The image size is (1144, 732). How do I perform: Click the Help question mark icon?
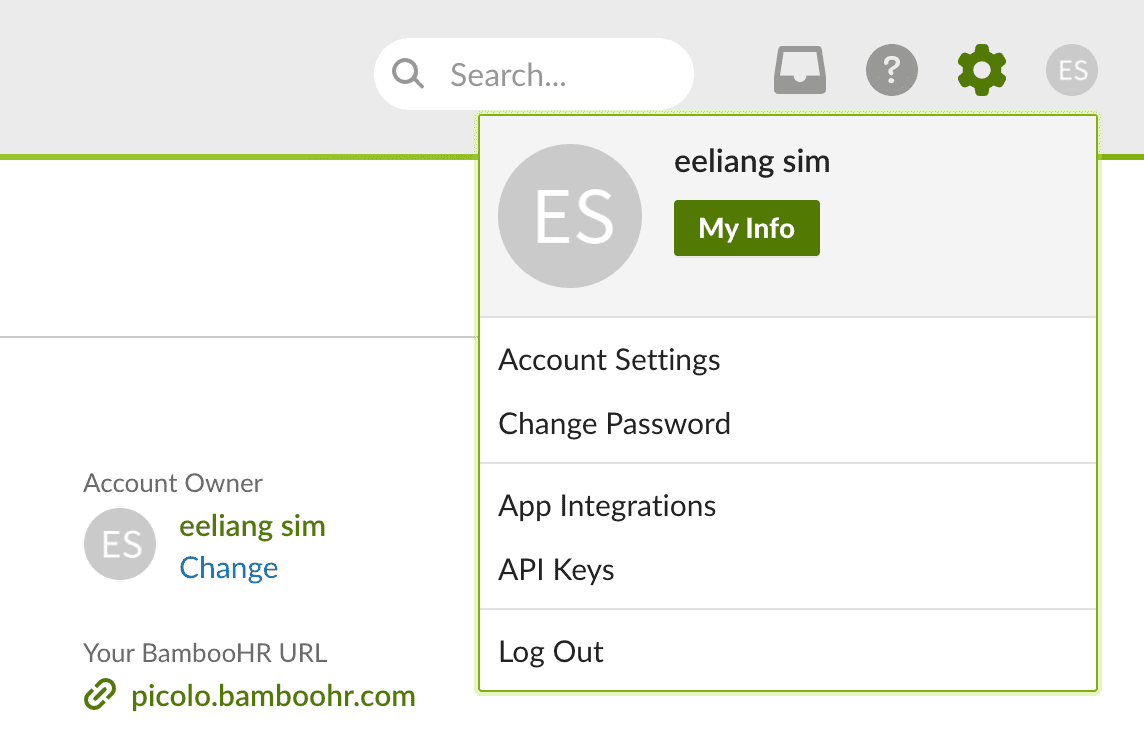point(891,70)
